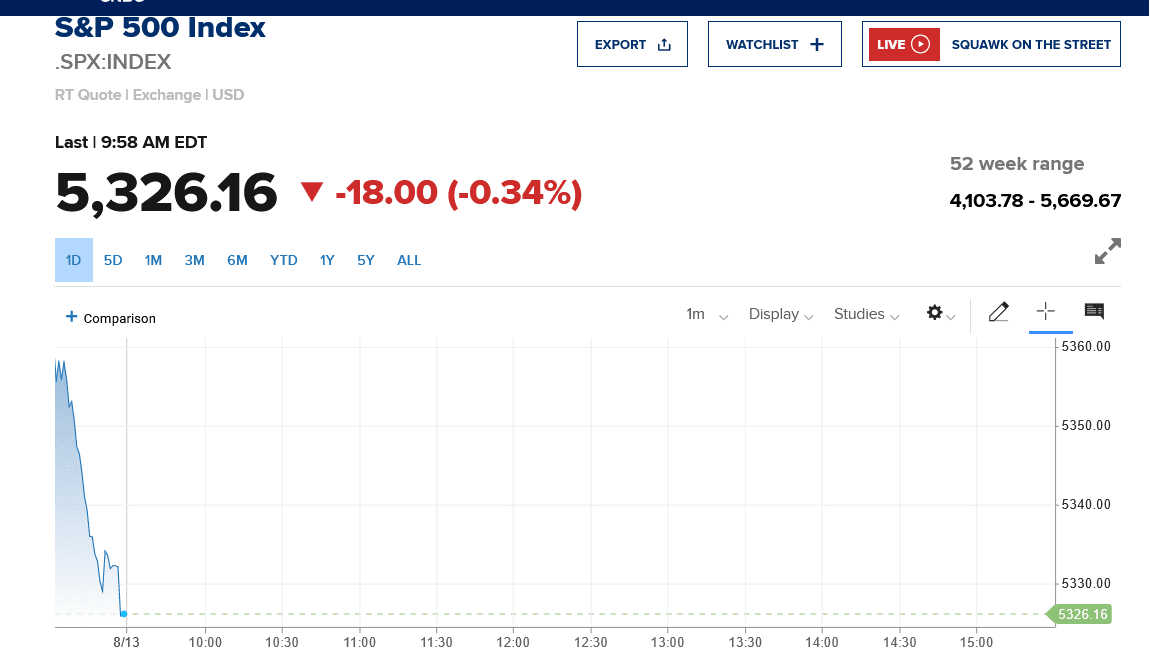
Task: Choose the 1Y time range
Action: tap(327, 260)
